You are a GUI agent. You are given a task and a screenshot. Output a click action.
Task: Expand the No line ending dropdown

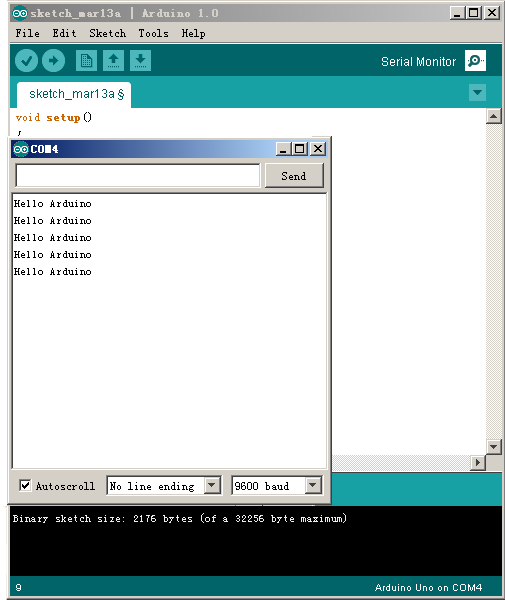pos(212,486)
